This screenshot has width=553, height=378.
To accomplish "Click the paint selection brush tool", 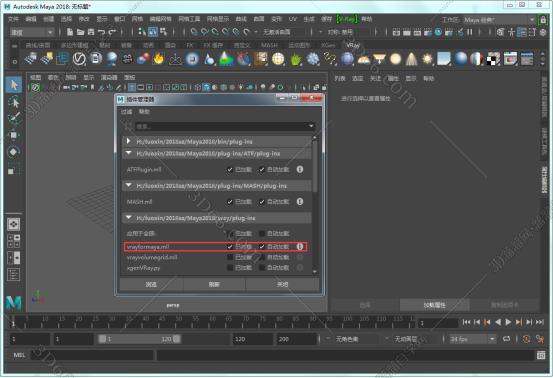I will pos(14,118).
